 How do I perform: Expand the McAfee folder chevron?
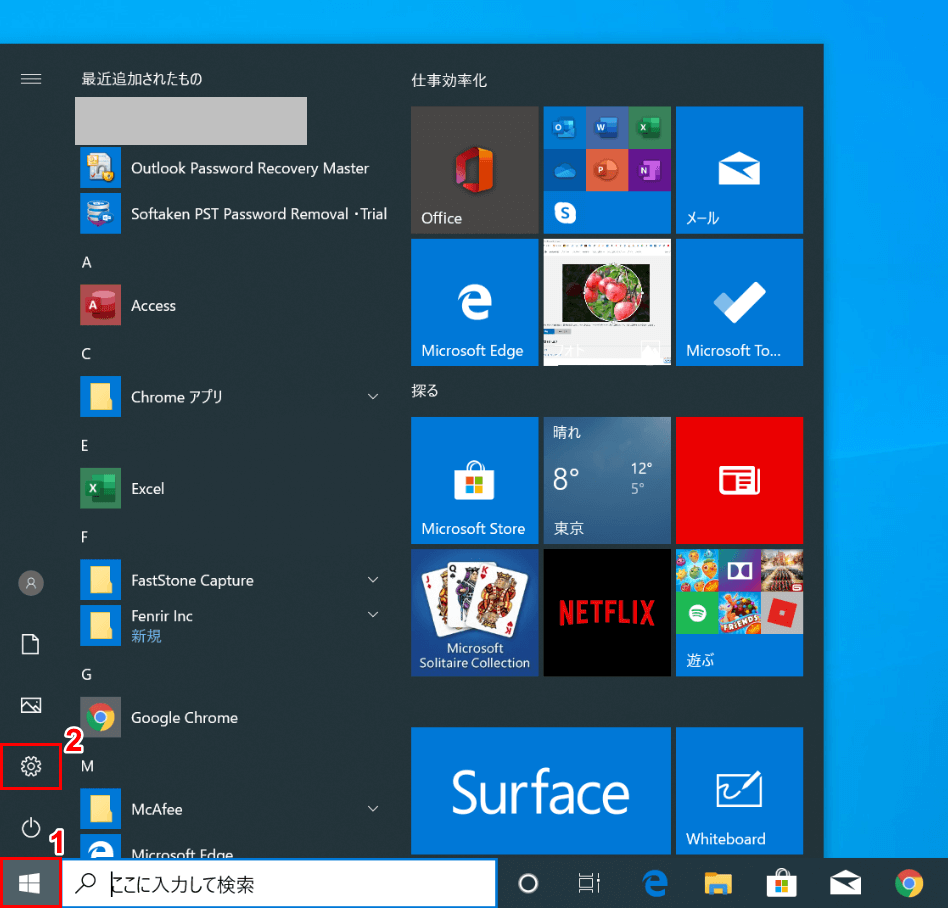coord(373,809)
